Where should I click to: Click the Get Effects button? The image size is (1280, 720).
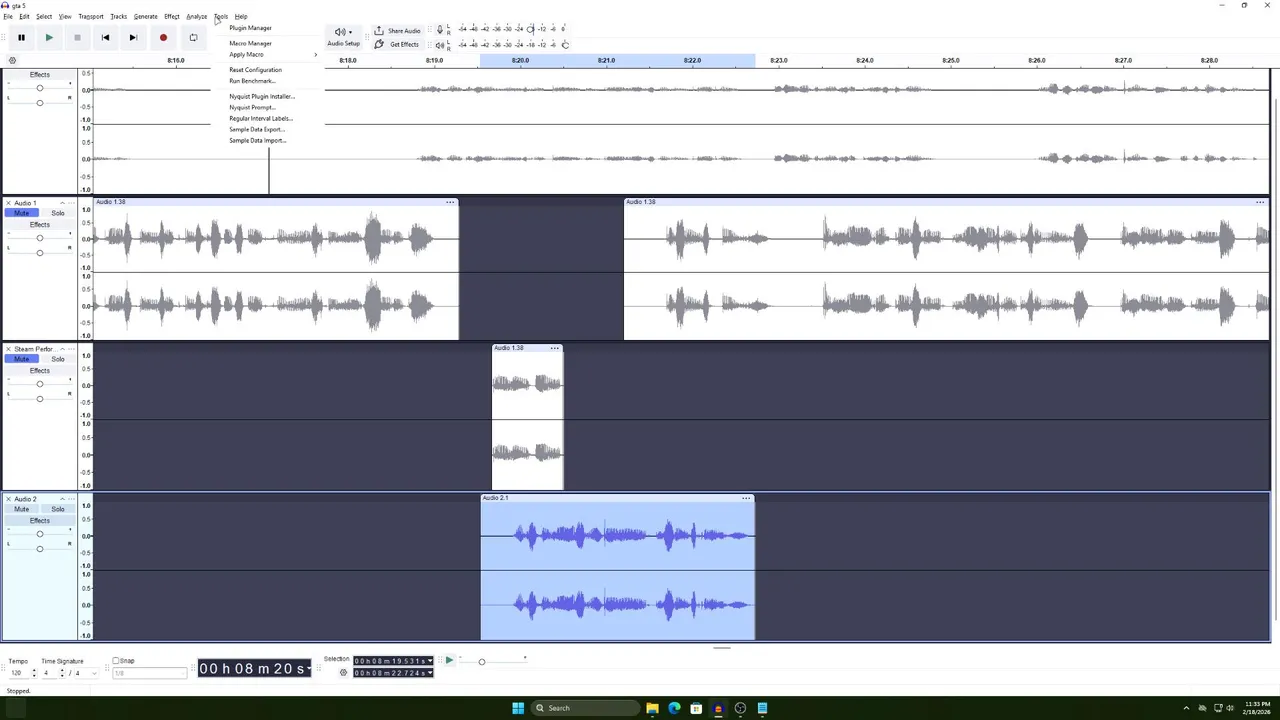tap(397, 44)
